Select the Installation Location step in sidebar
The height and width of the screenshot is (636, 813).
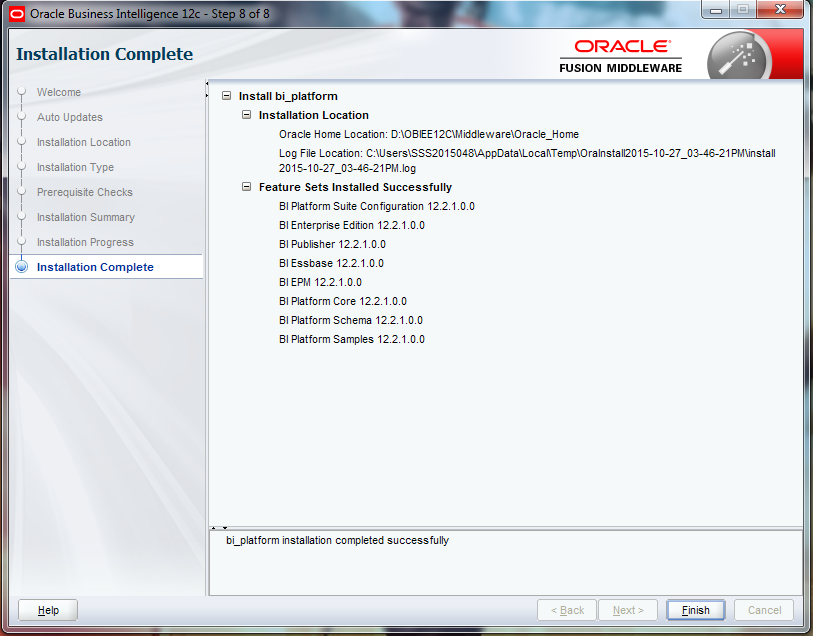83,142
